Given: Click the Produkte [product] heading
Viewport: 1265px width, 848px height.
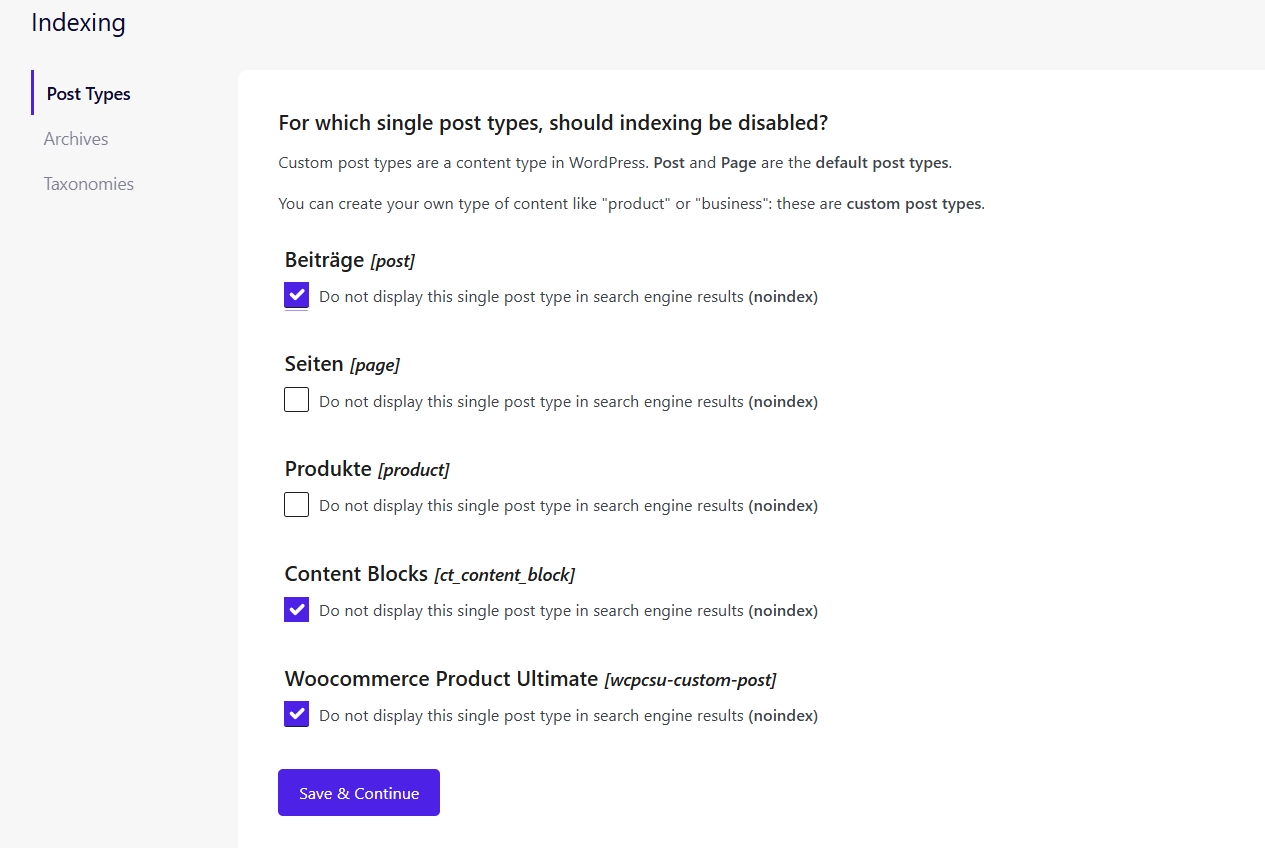Looking at the screenshot, I should [x=366, y=469].
